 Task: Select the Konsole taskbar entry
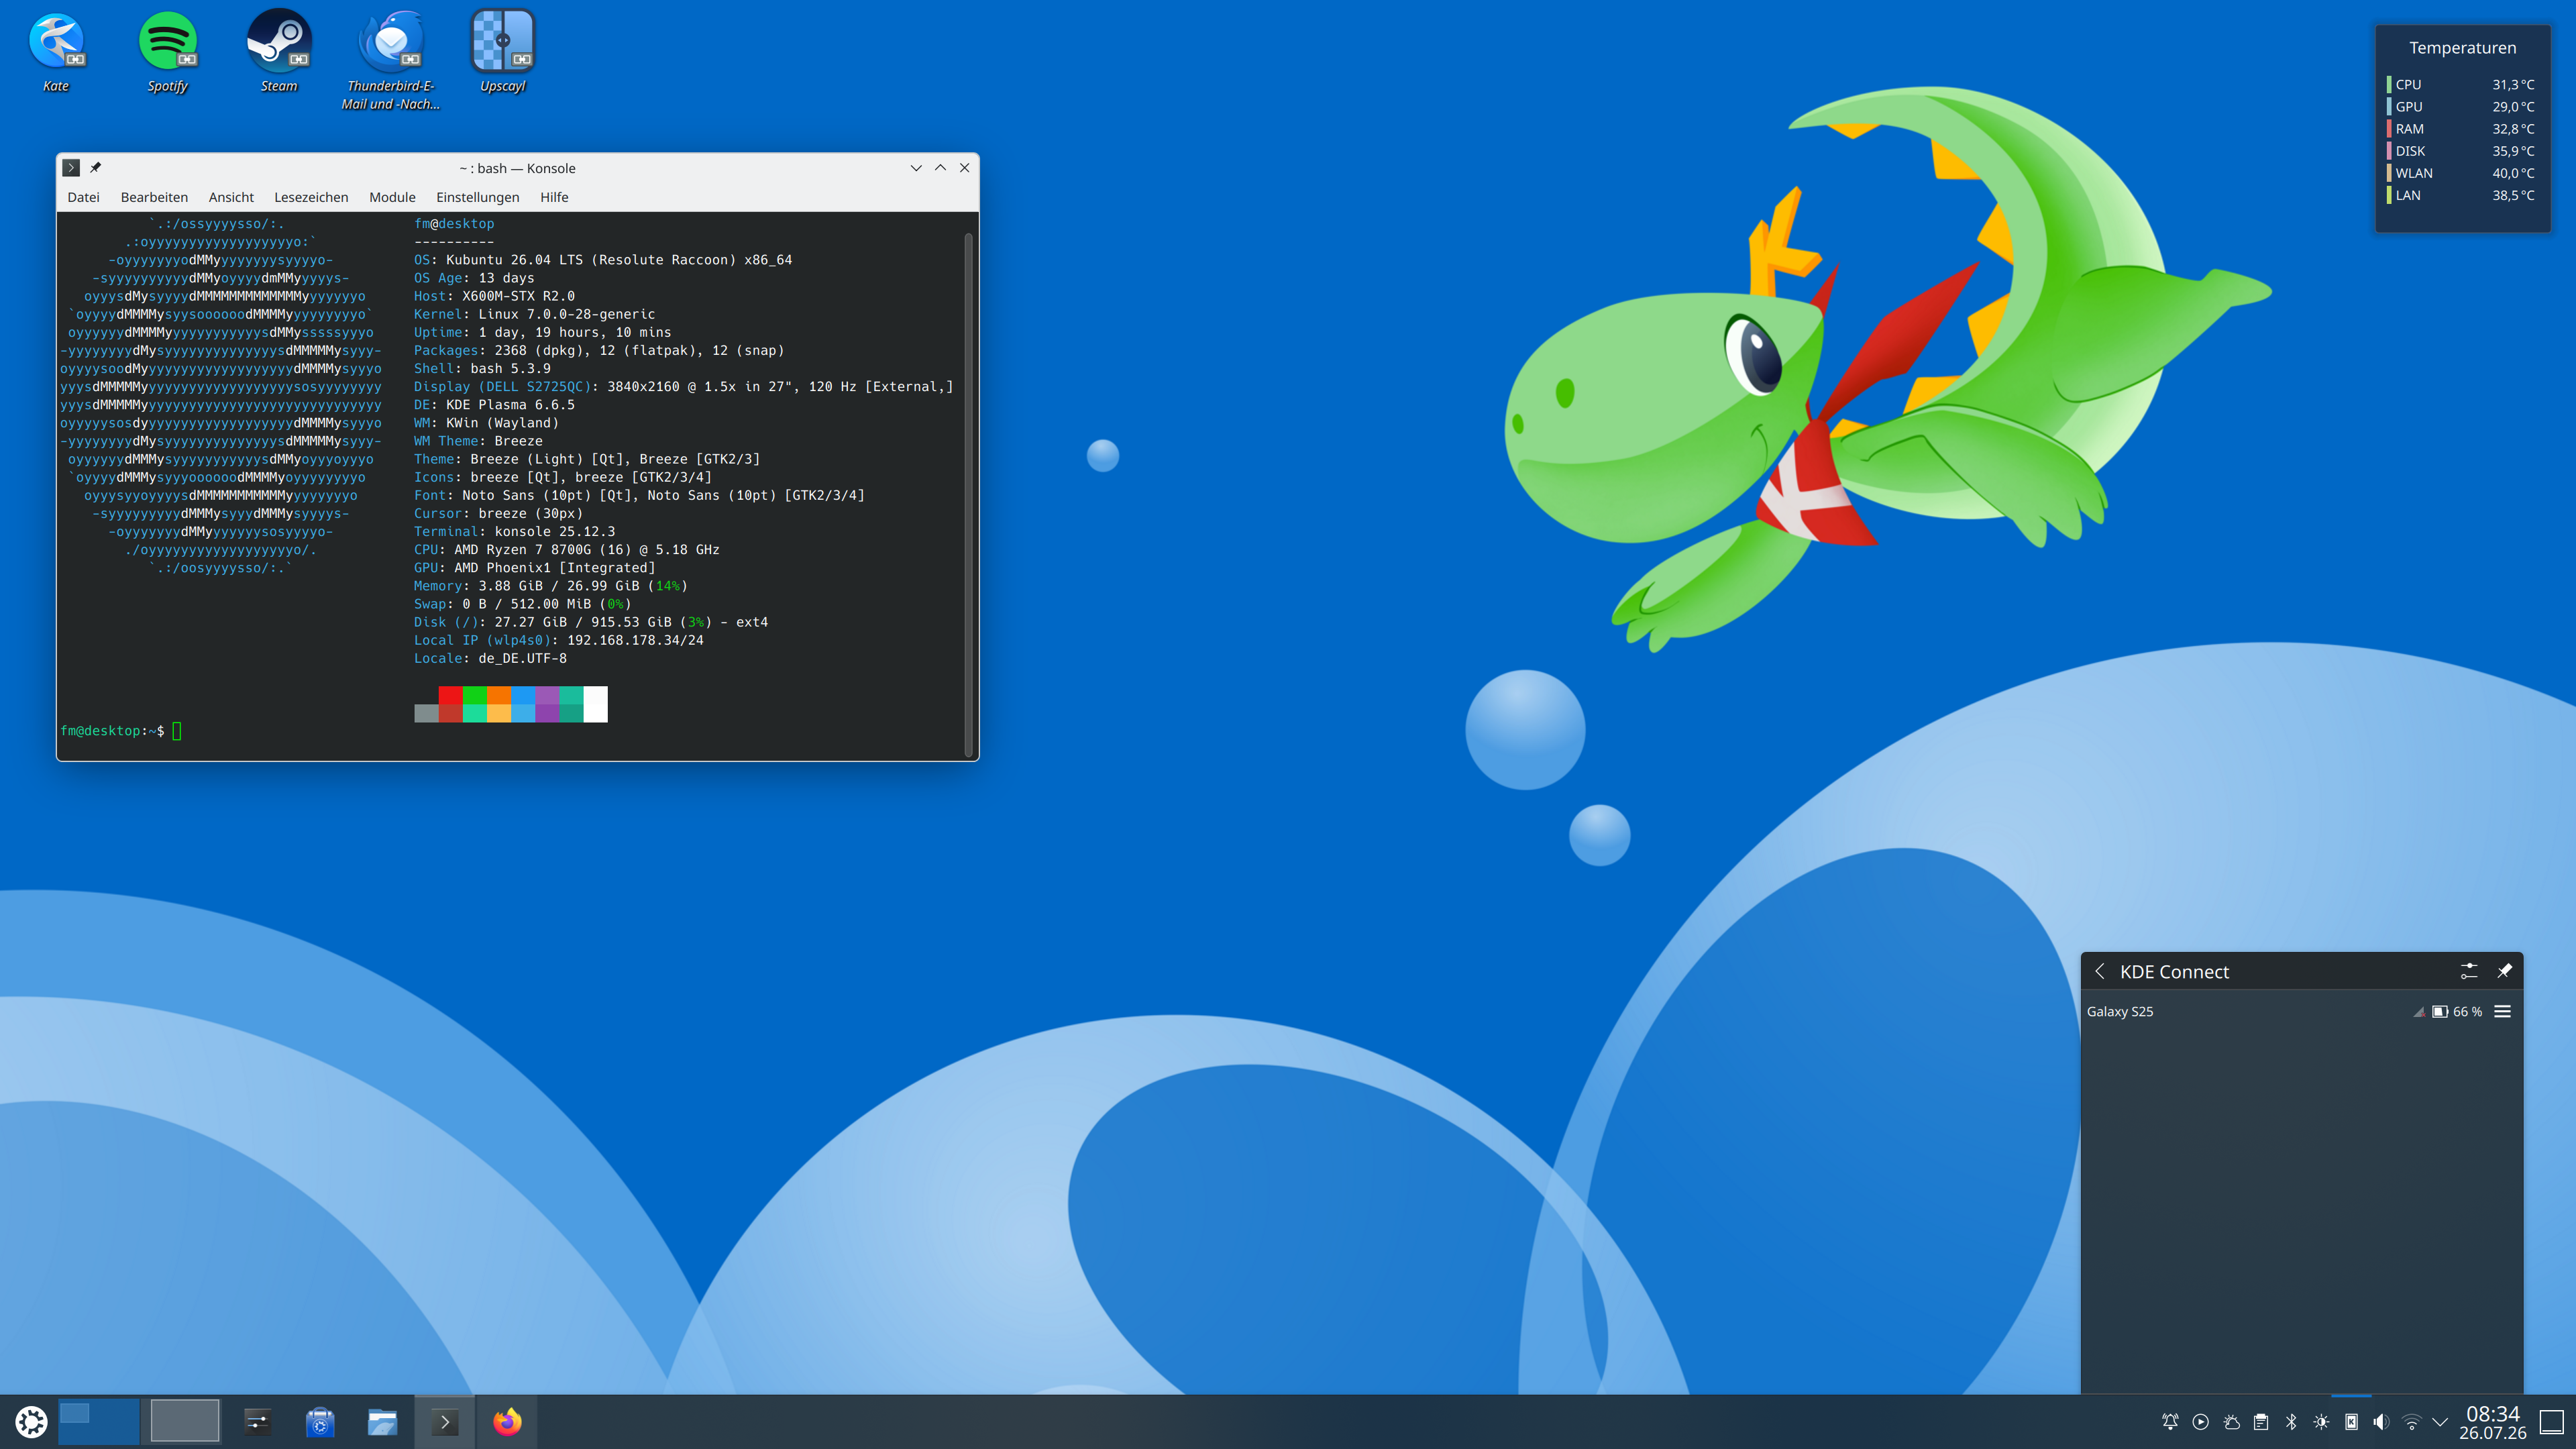coord(444,1421)
